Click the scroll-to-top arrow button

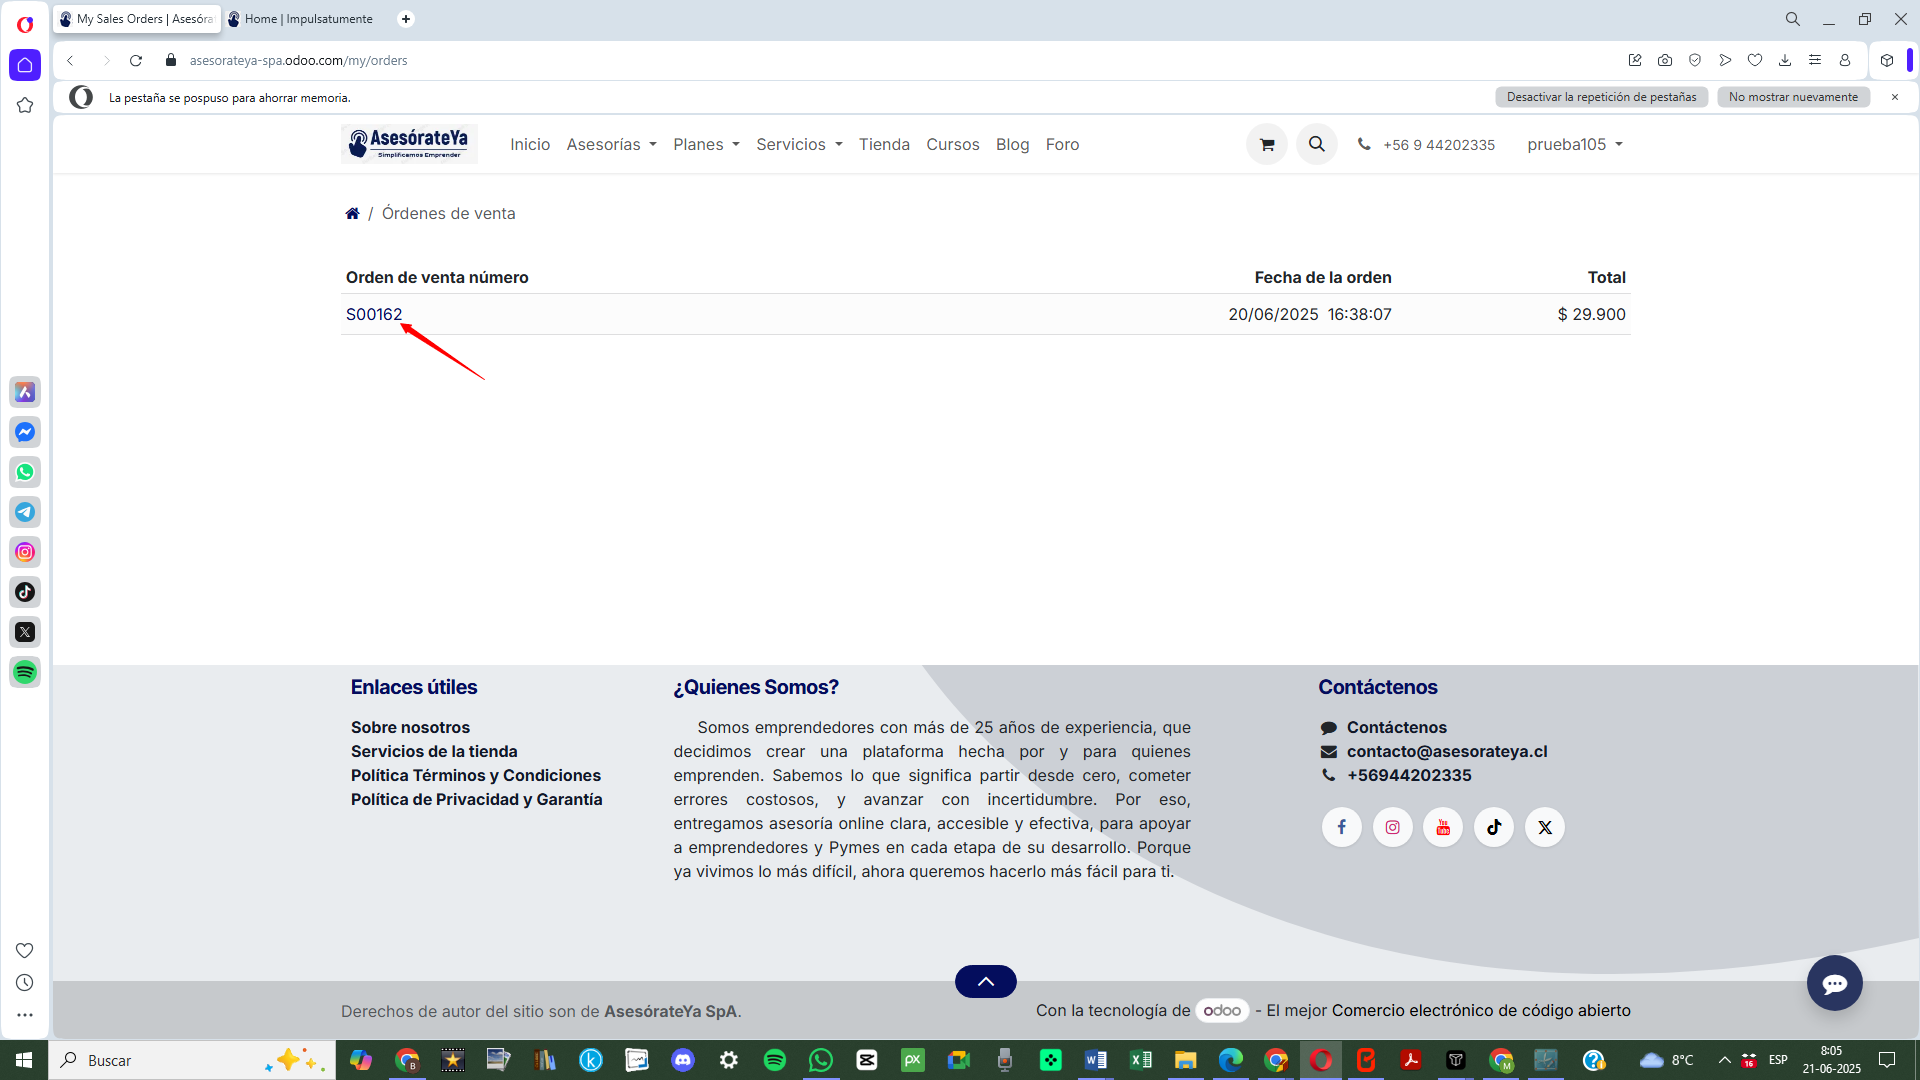click(985, 981)
